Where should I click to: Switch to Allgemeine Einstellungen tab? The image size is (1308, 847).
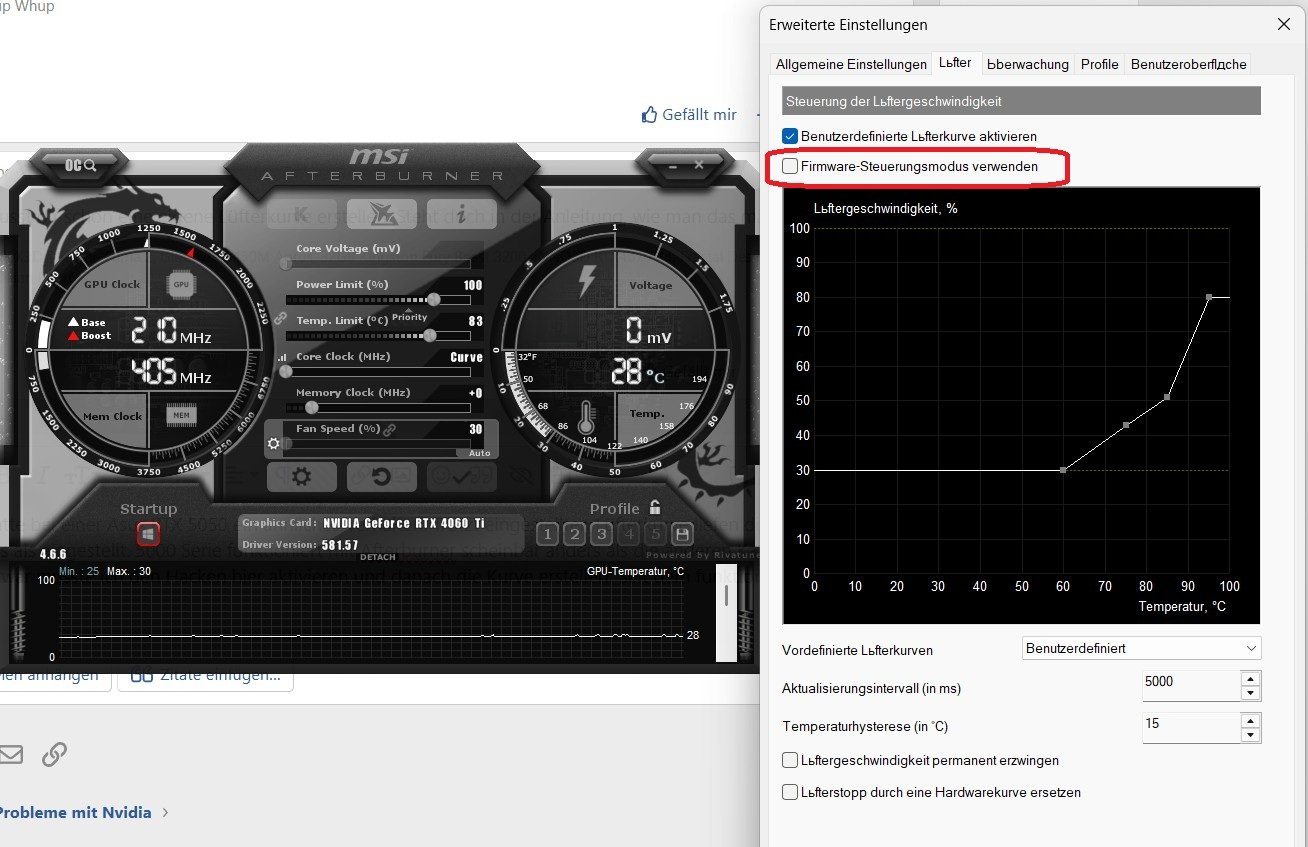coord(851,64)
